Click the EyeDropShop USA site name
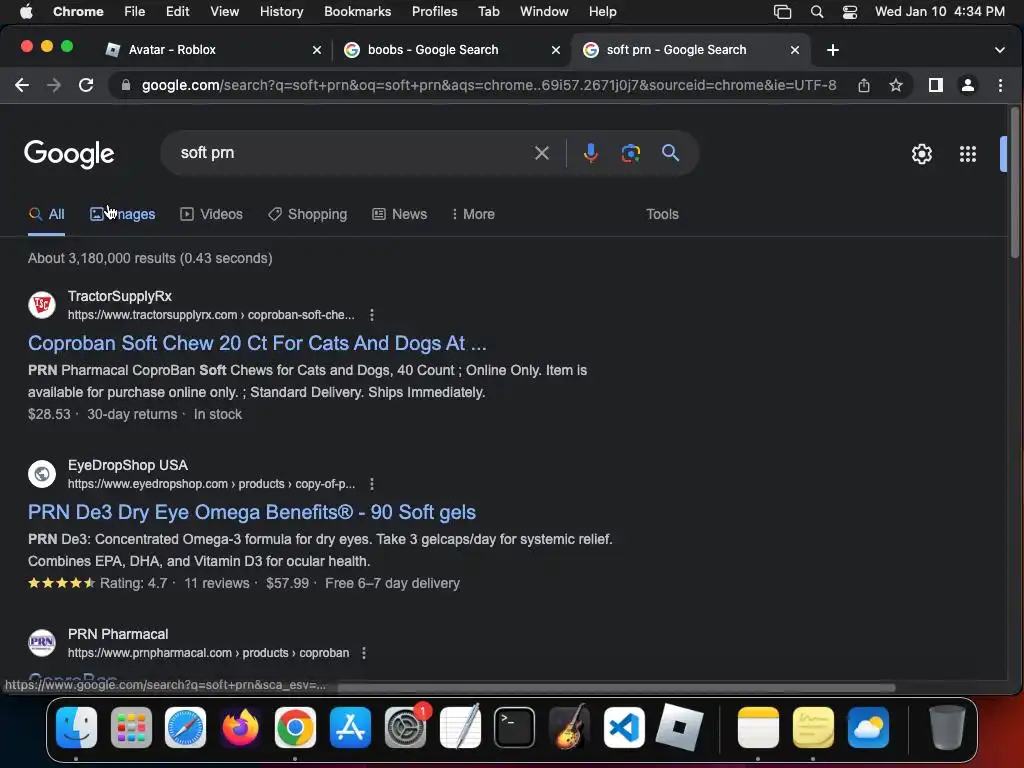 click(x=127, y=465)
